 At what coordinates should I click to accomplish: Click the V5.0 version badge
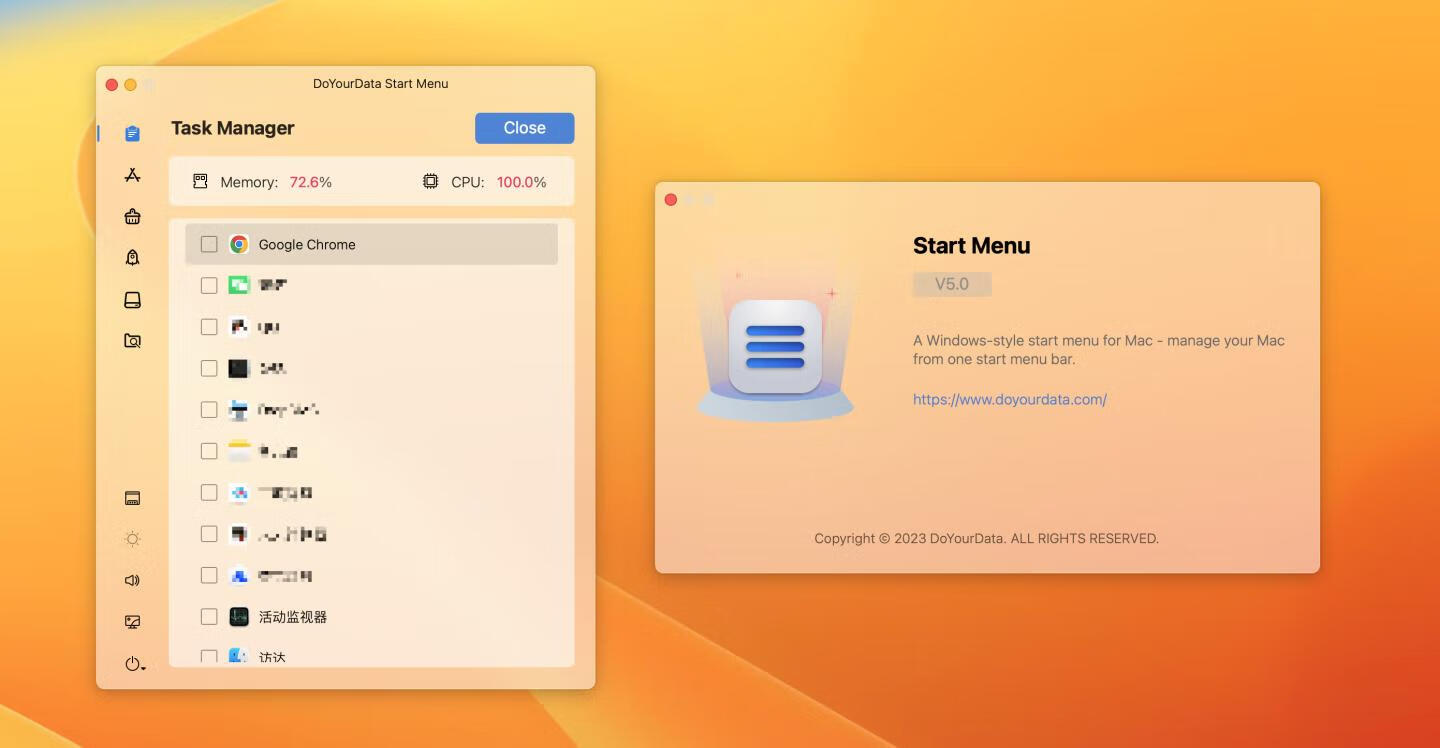click(x=952, y=284)
